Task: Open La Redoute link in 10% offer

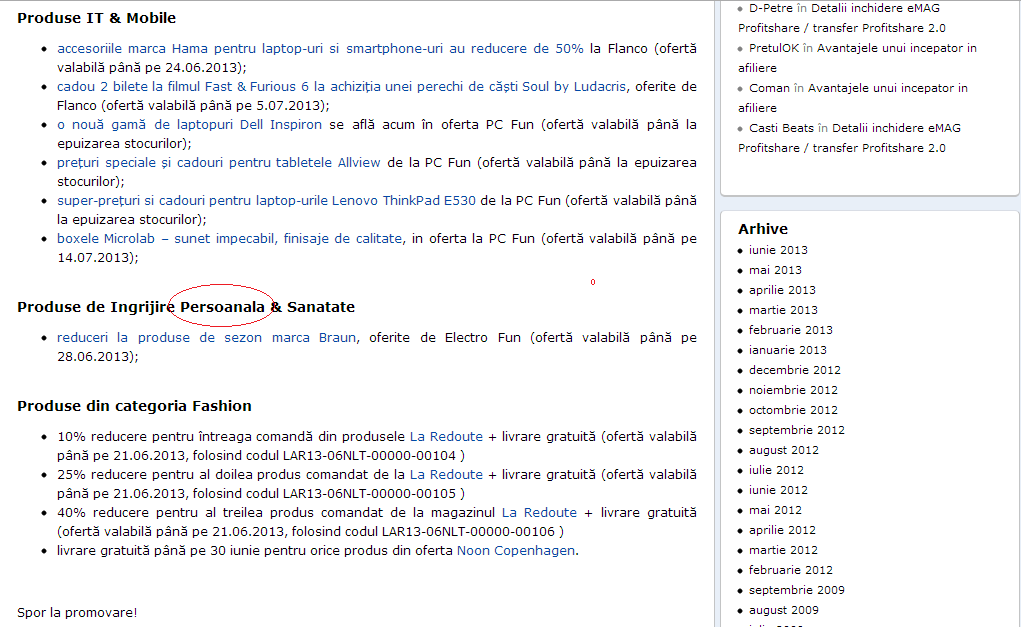Action: point(446,437)
